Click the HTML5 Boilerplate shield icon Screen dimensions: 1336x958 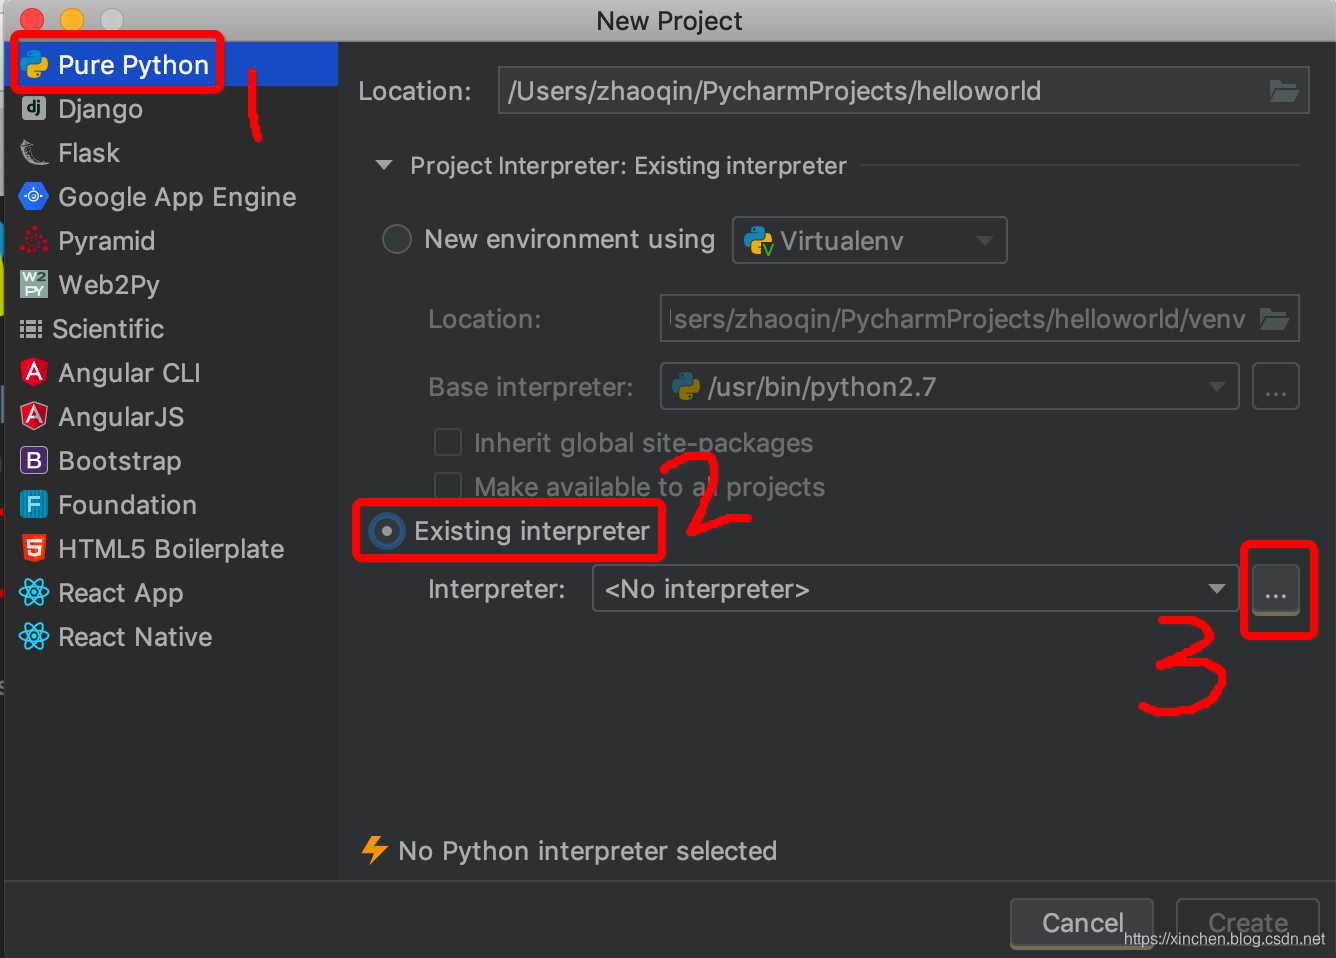34,548
